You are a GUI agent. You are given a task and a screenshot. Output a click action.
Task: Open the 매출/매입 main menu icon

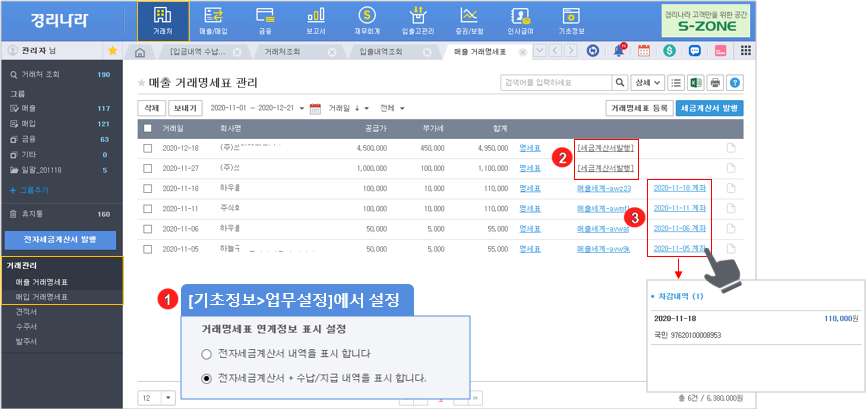pyautogui.click(x=213, y=20)
